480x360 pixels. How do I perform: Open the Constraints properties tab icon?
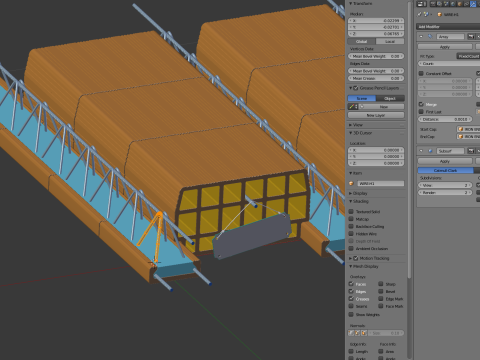[466, 4]
